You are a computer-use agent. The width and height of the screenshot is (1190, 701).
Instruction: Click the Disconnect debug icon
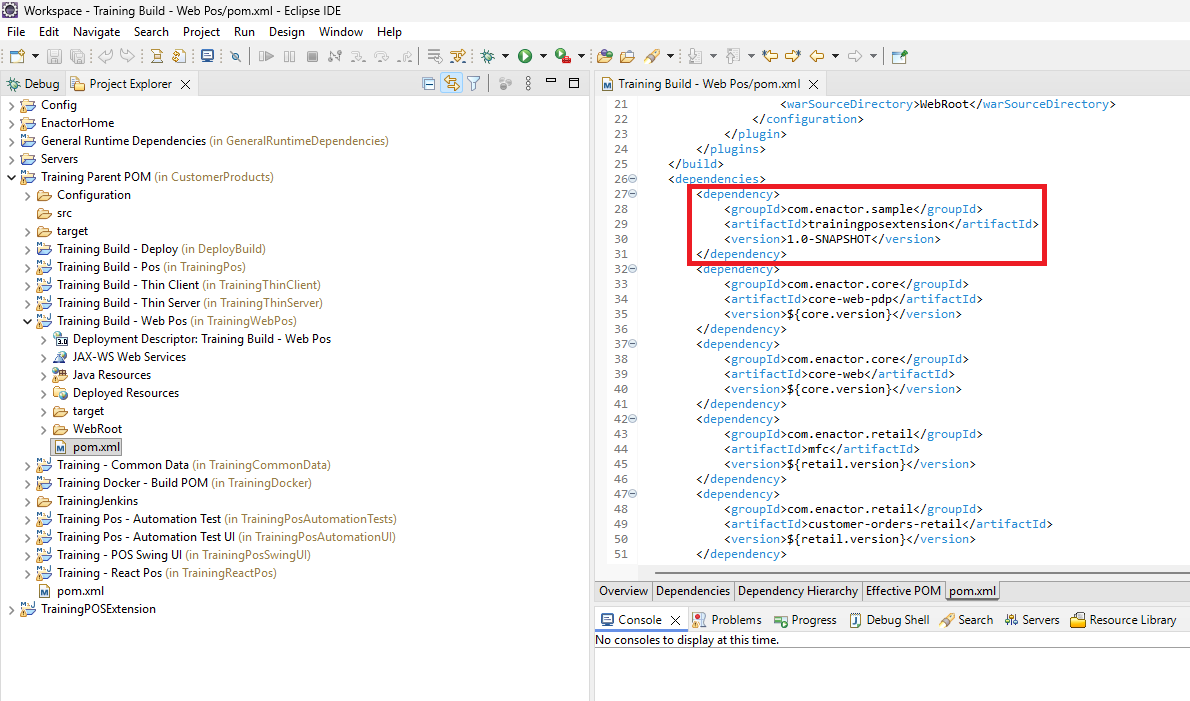(x=335, y=56)
